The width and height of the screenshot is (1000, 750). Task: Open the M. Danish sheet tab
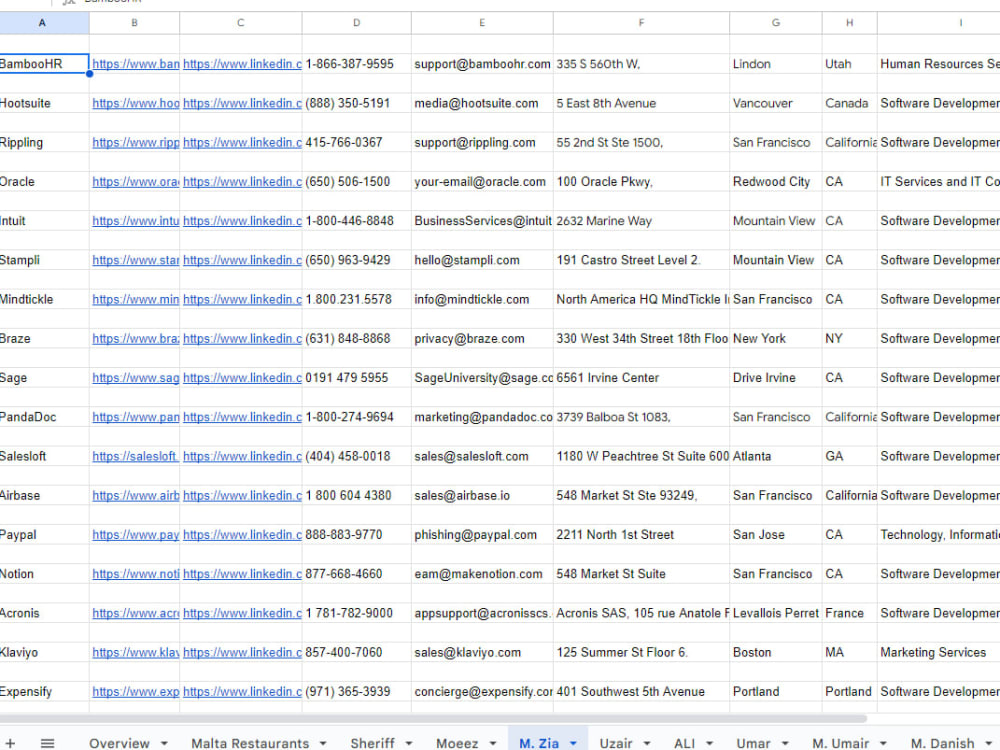pyautogui.click(x=943, y=743)
